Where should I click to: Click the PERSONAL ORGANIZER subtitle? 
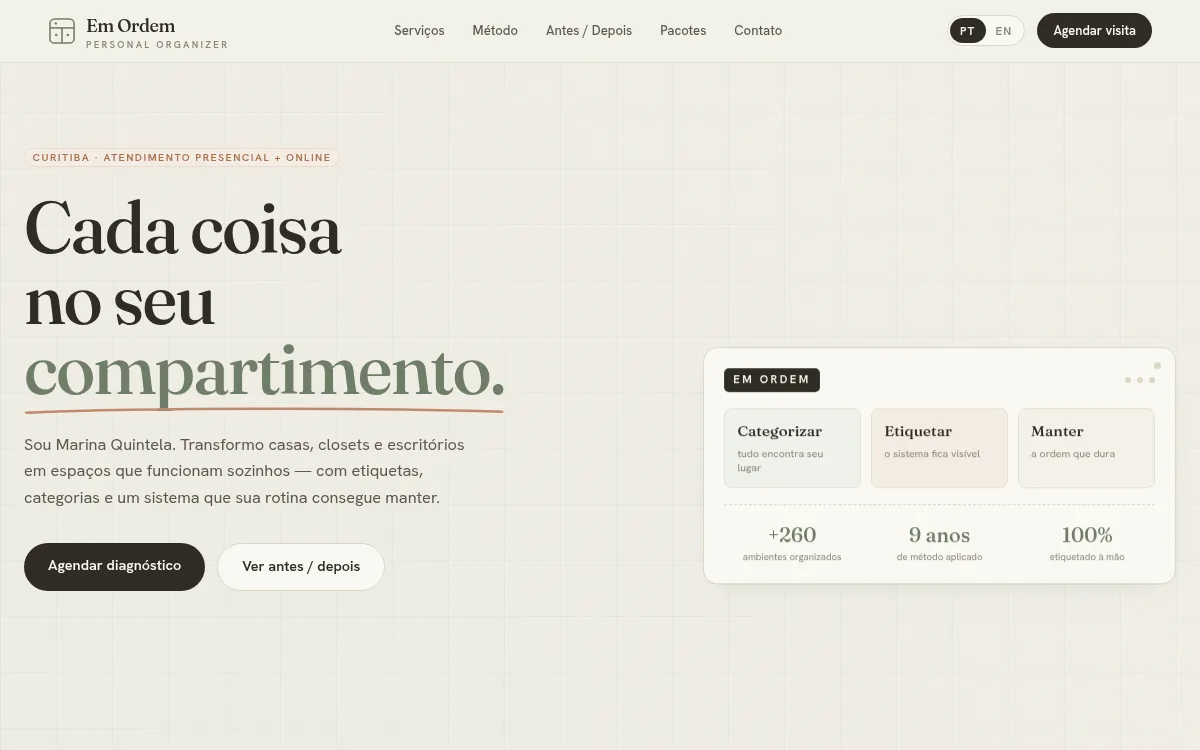[x=157, y=45]
